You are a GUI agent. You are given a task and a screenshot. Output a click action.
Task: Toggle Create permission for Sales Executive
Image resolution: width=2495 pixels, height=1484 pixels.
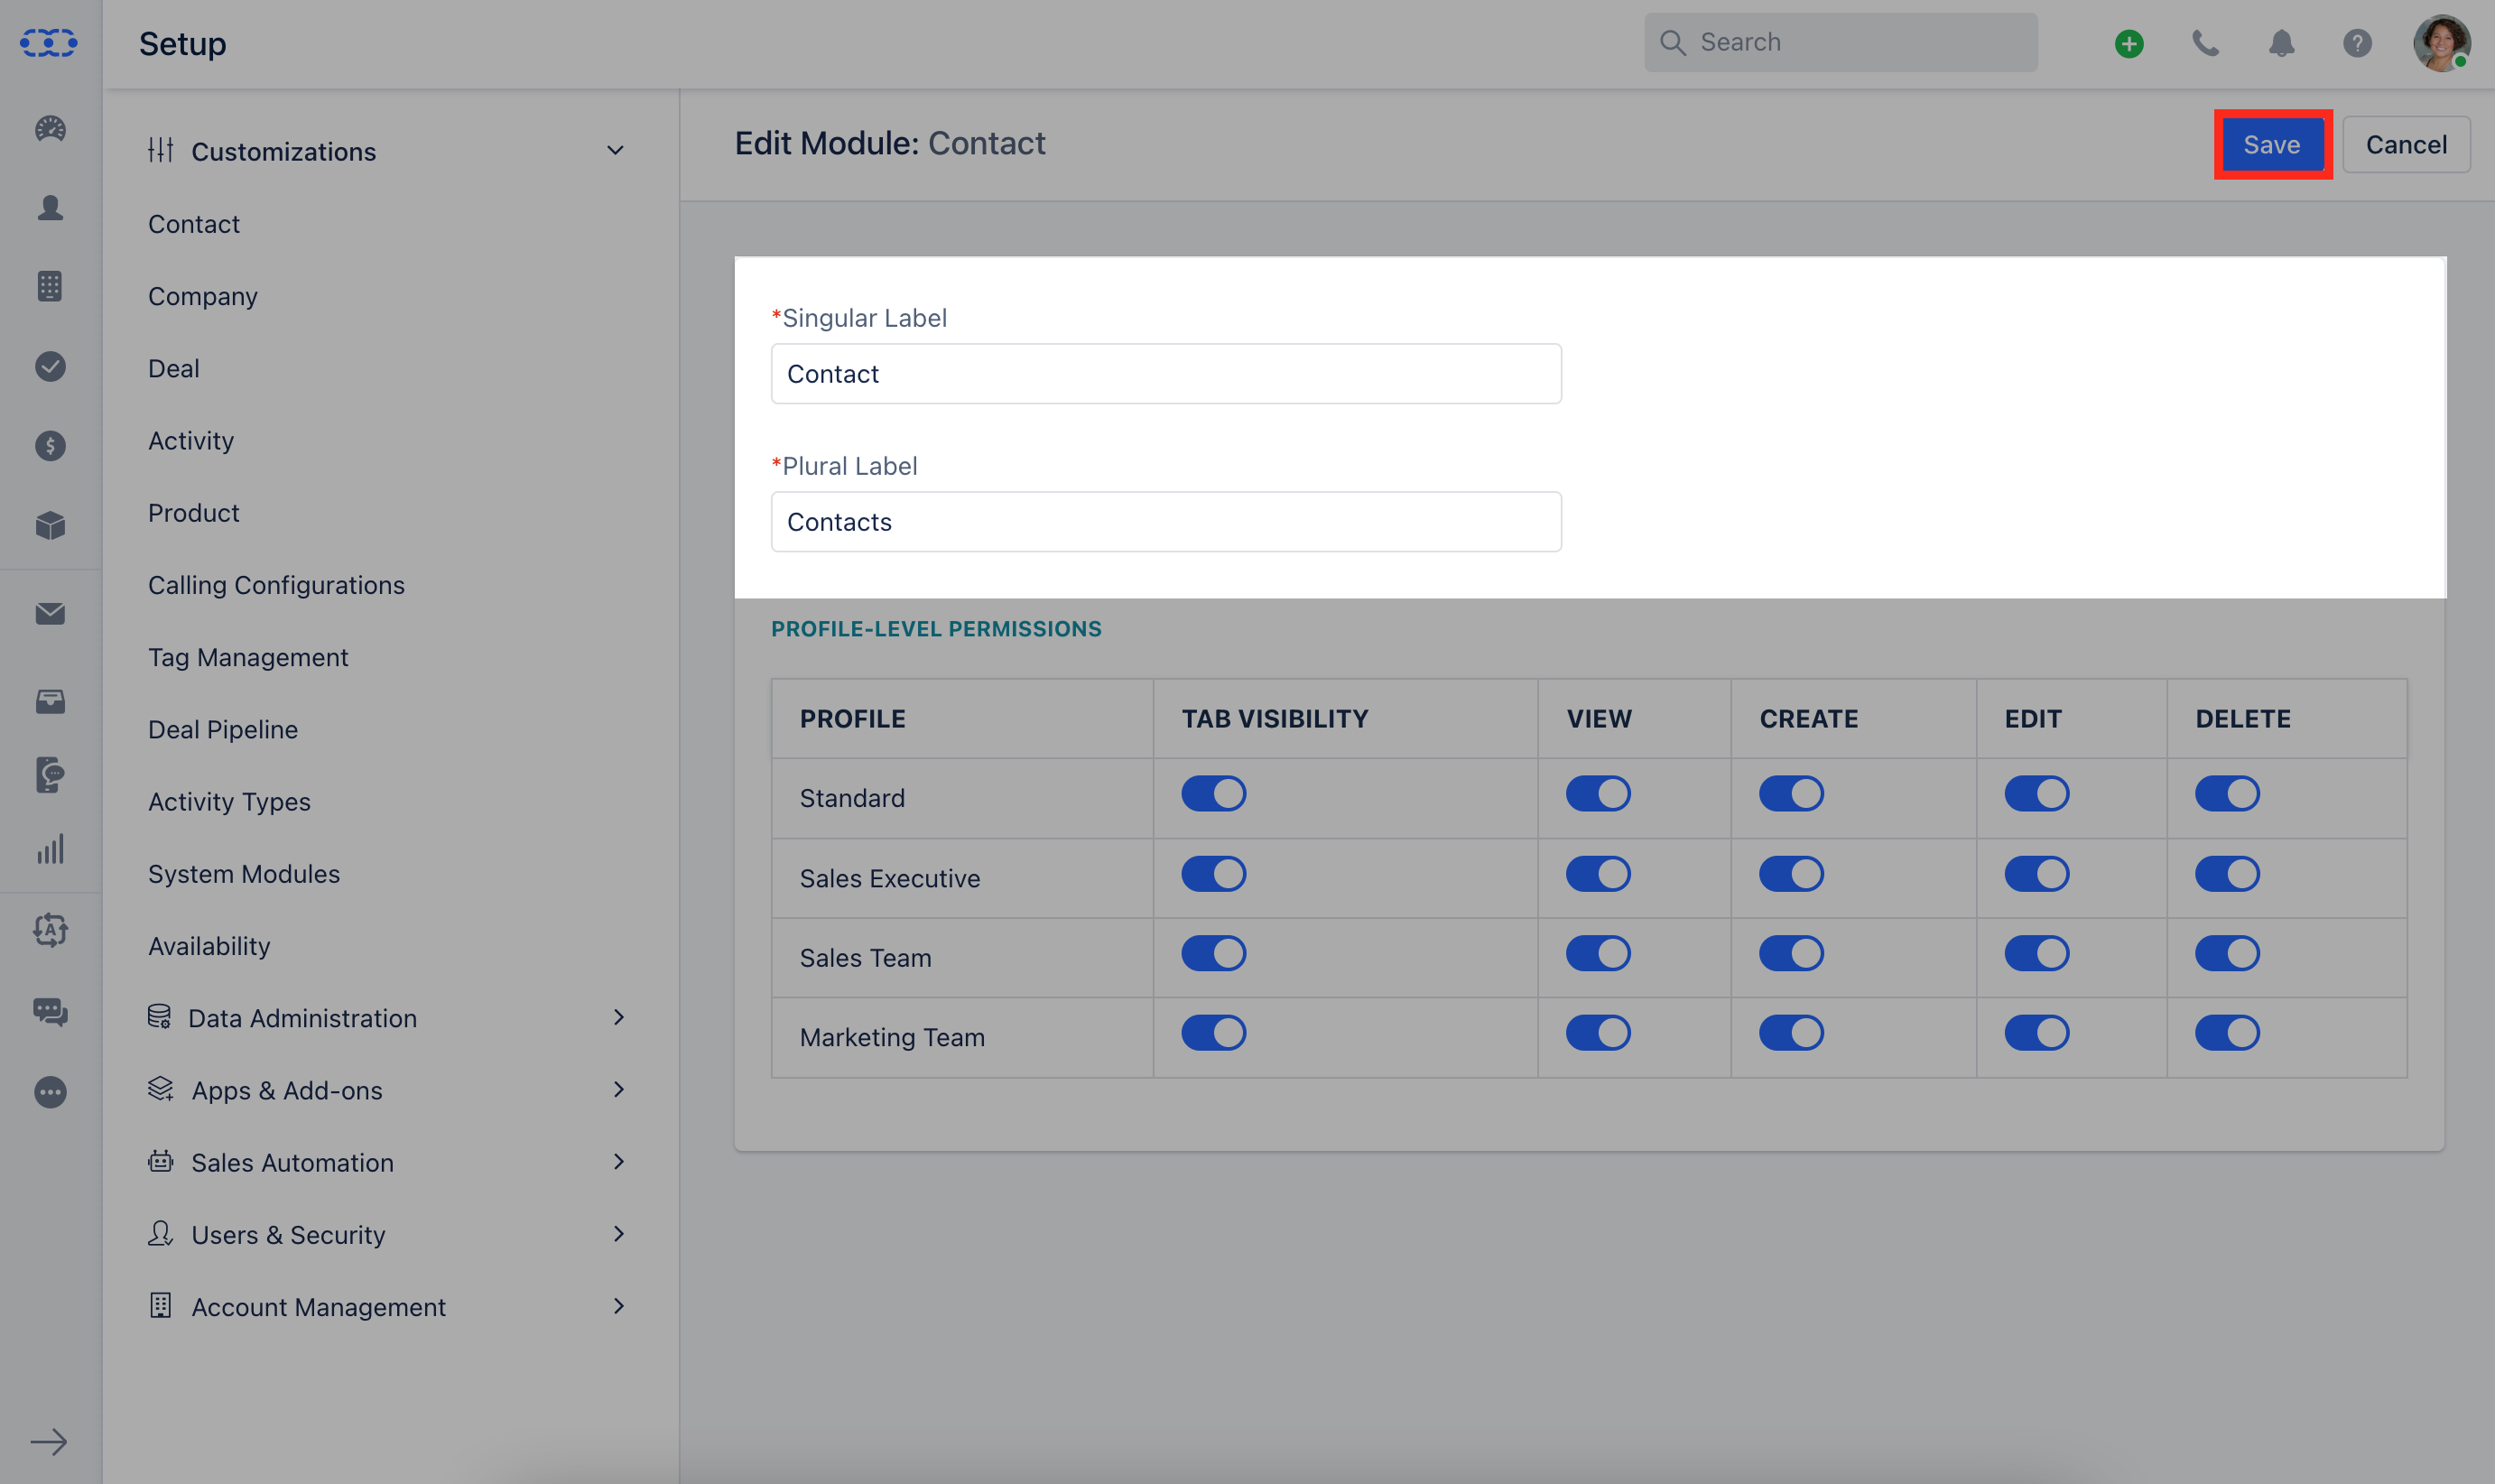pyautogui.click(x=1791, y=874)
